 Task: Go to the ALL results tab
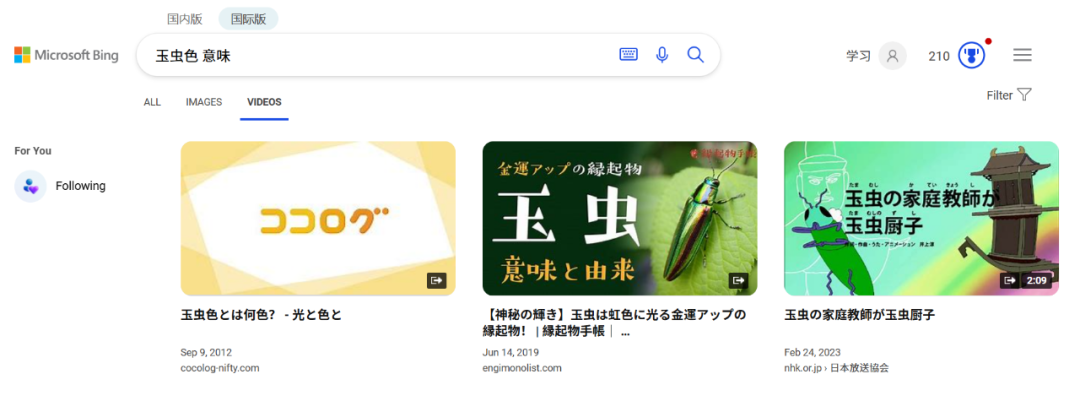pyautogui.click(x=152, y=102)
